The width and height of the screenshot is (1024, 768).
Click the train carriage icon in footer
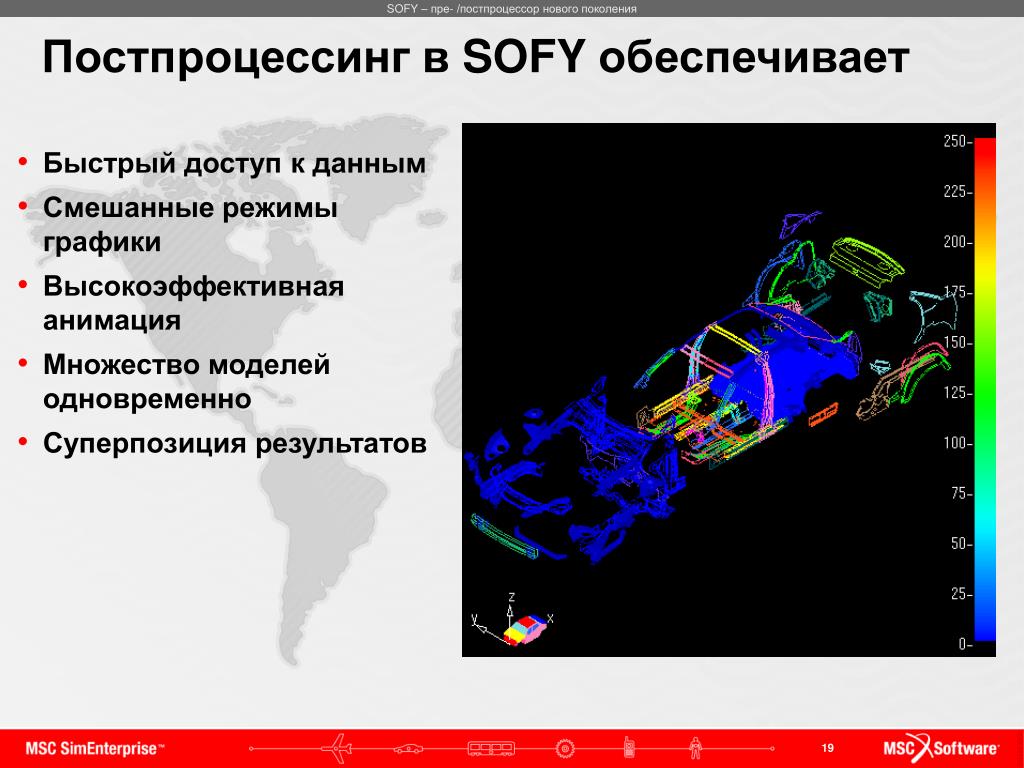click(x=491, y=748)
